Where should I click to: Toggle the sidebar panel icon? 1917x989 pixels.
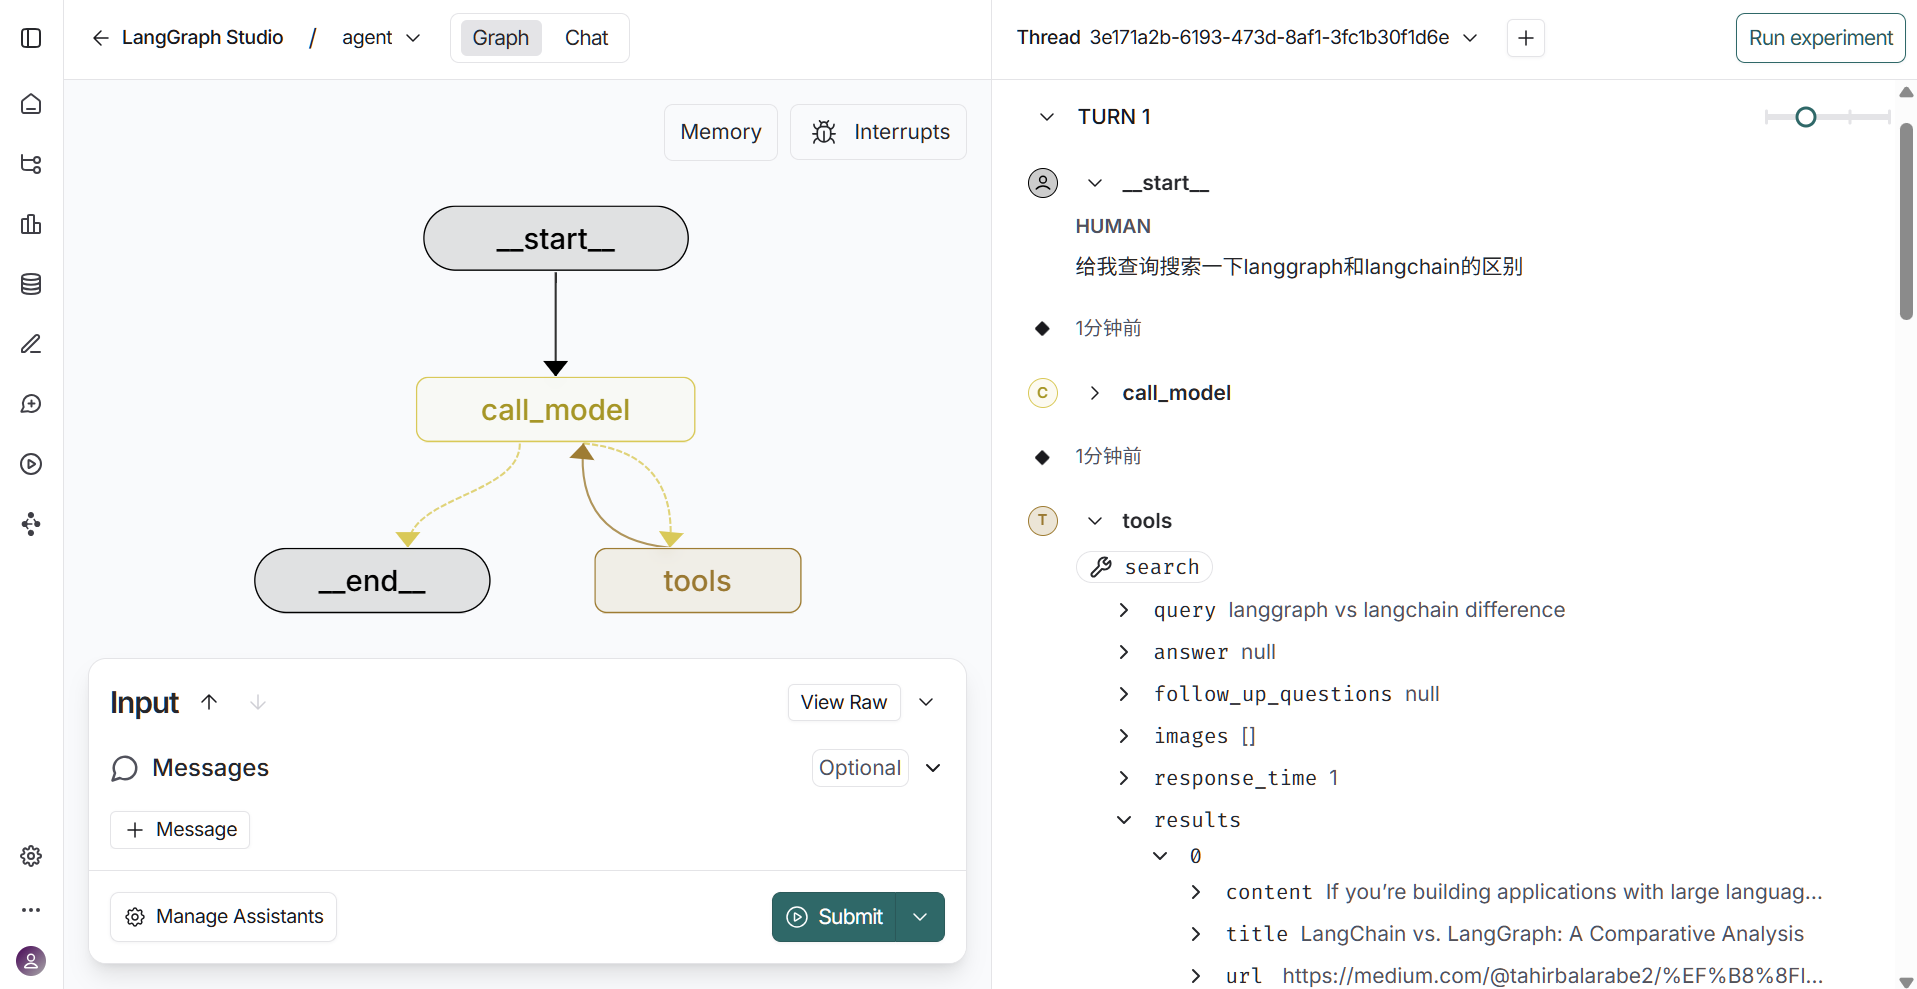(x=31, y=38)
